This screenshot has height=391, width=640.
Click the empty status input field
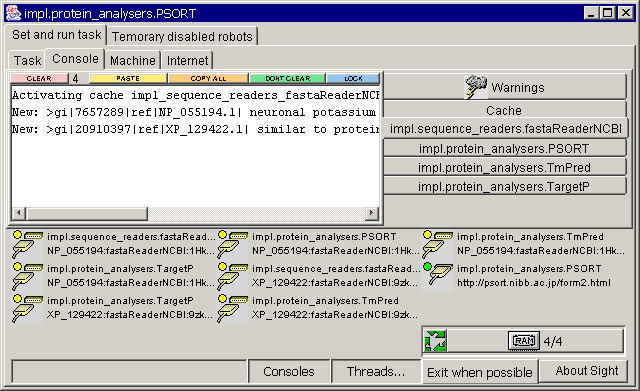click(x=129, y=371)
